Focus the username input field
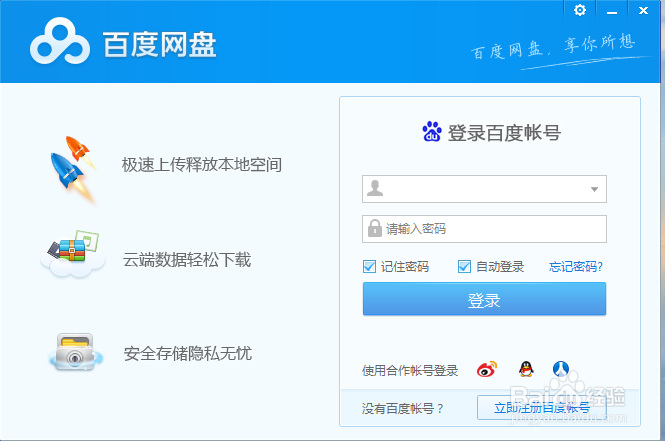665x441 pixels. tap(484, 189)
